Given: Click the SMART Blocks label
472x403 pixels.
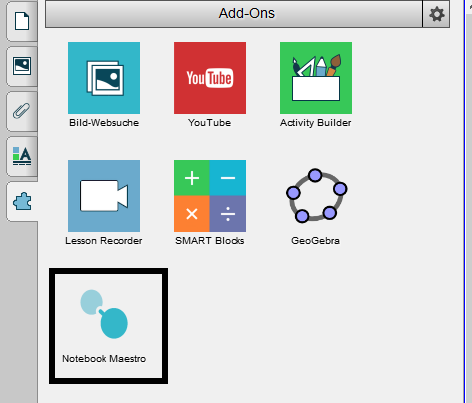Looking at the screenshot, I should [x=210, y=241].
